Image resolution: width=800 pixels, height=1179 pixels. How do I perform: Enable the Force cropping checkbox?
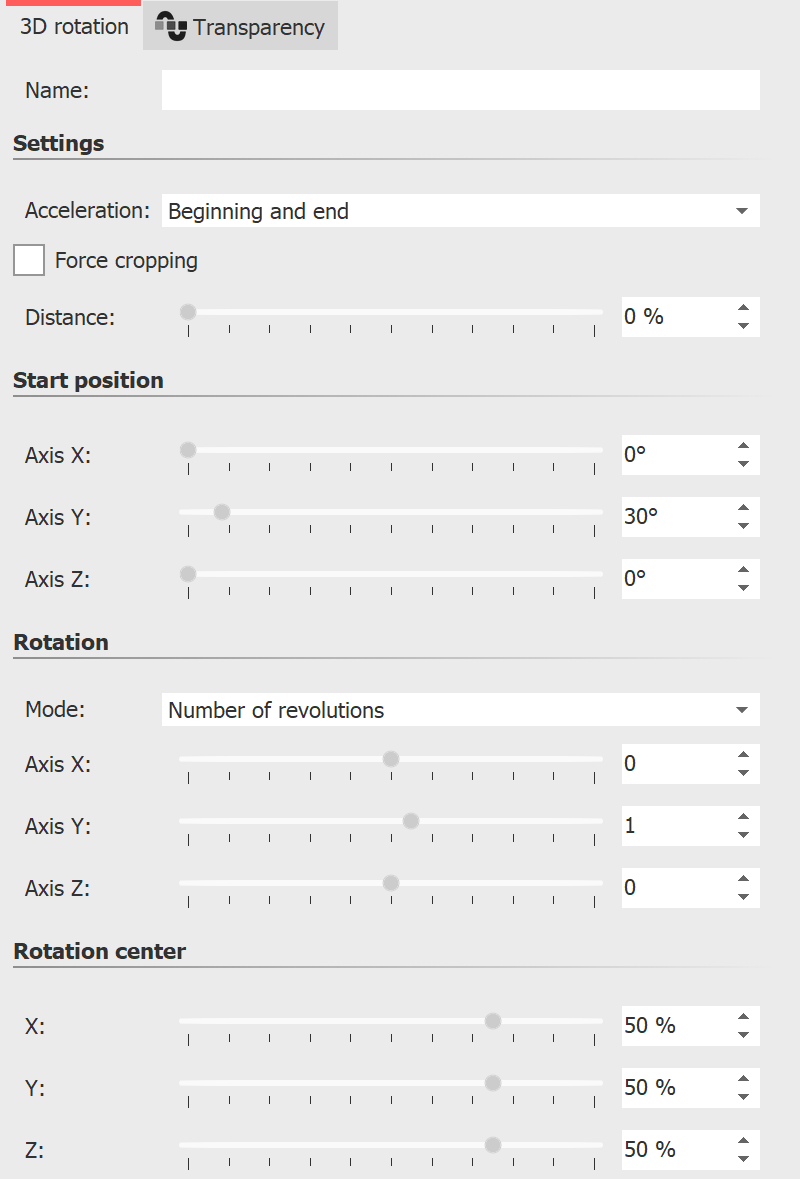(28, 260)
